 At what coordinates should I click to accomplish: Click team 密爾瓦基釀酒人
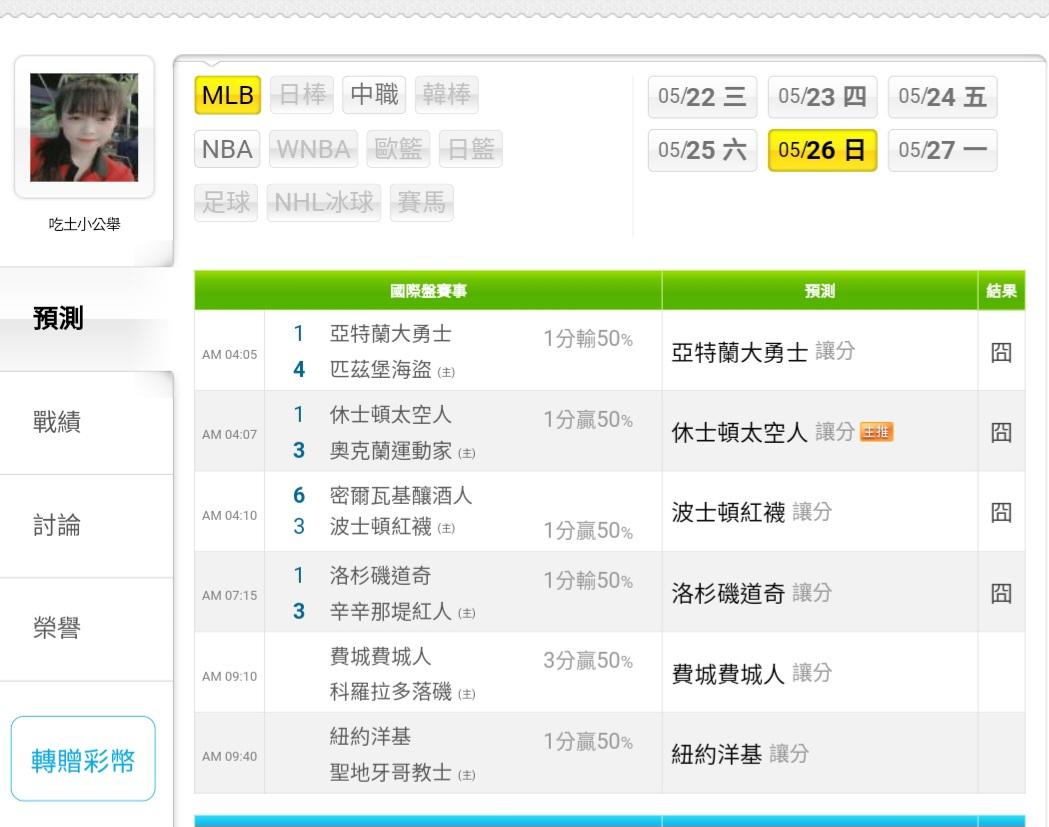(x=401, y=495)
